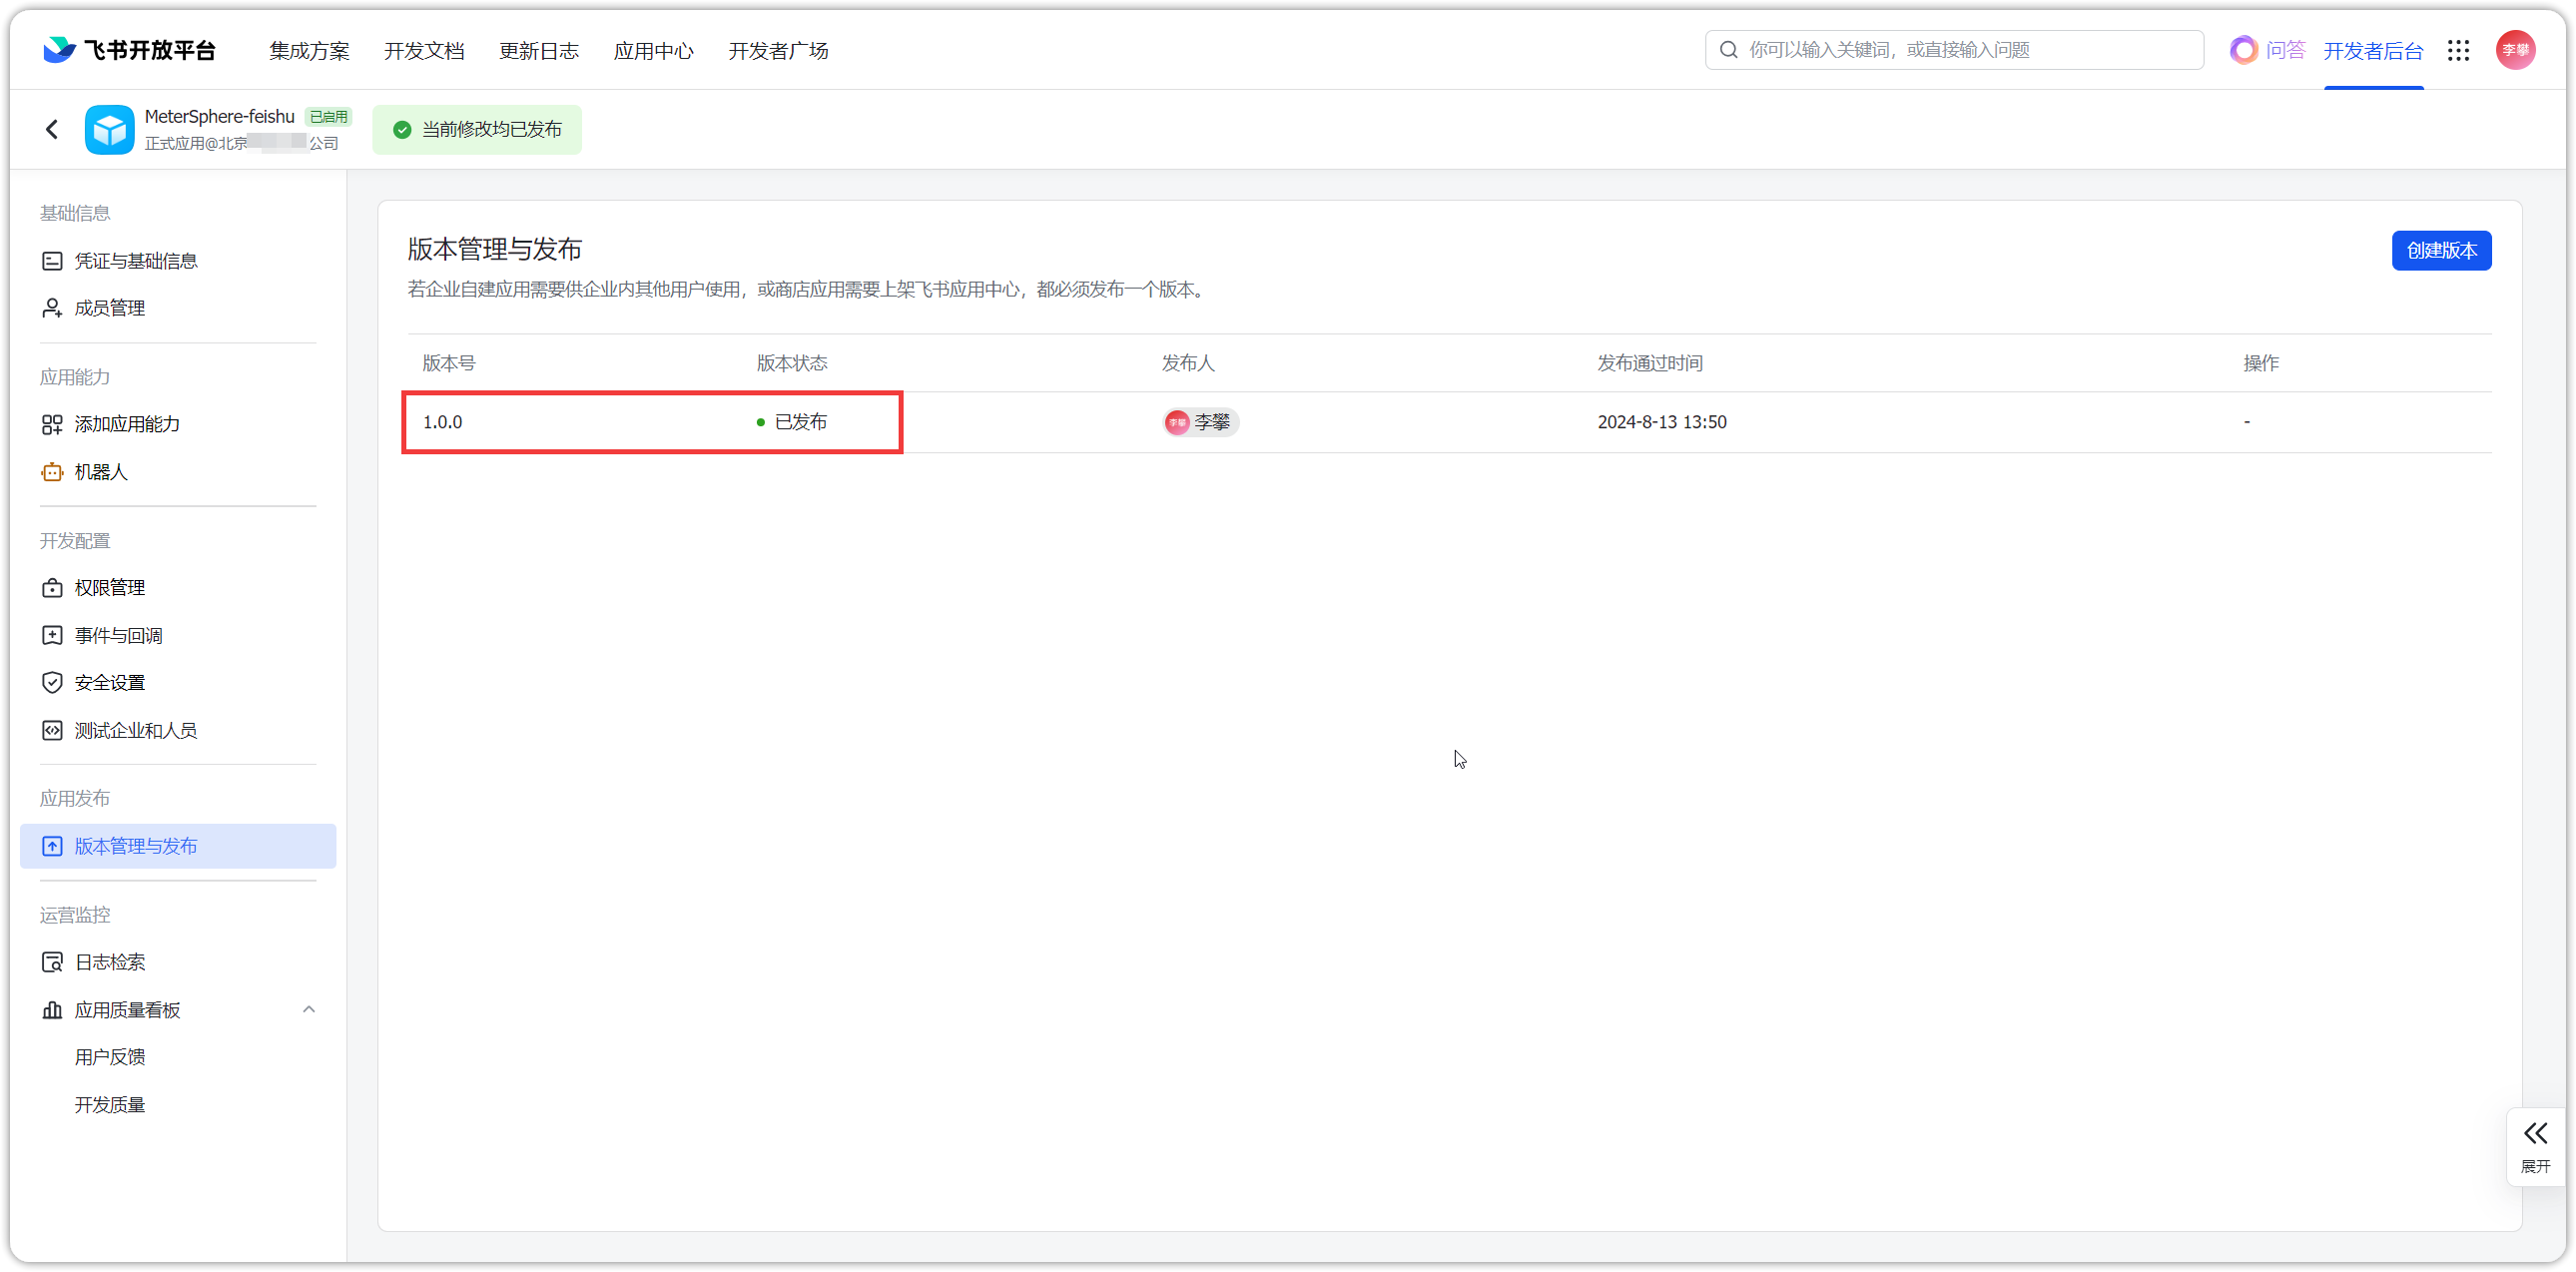The width and height of the screenshot is (2576, 1272).
Task: Open the 开发文档 menu
Action: pos(424,51)
